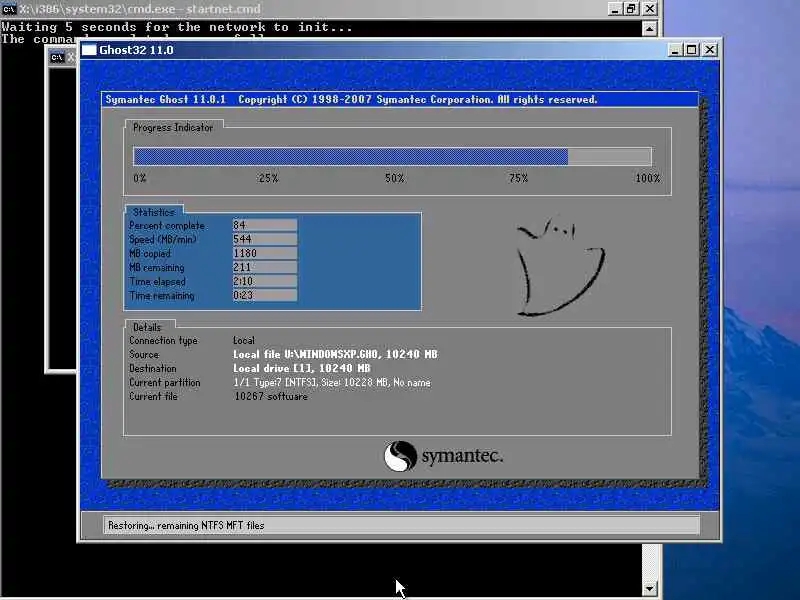Click the 50% progress scale label

pos(394,178)
